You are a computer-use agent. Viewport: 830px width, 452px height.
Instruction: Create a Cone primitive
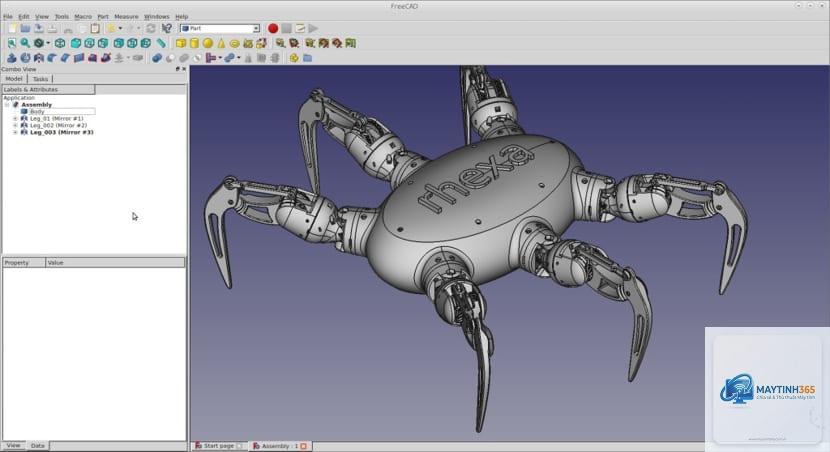(x=221, y=43)
